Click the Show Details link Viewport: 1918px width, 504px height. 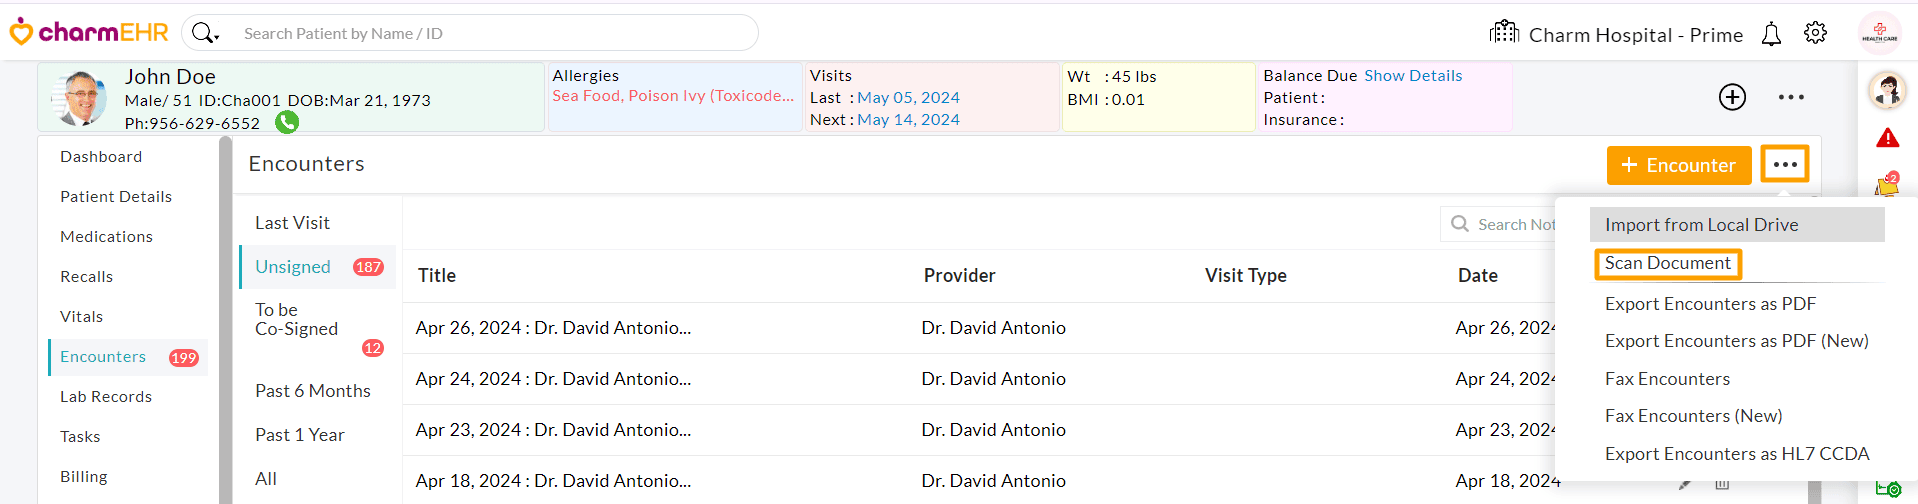[x=1412, y=76]
